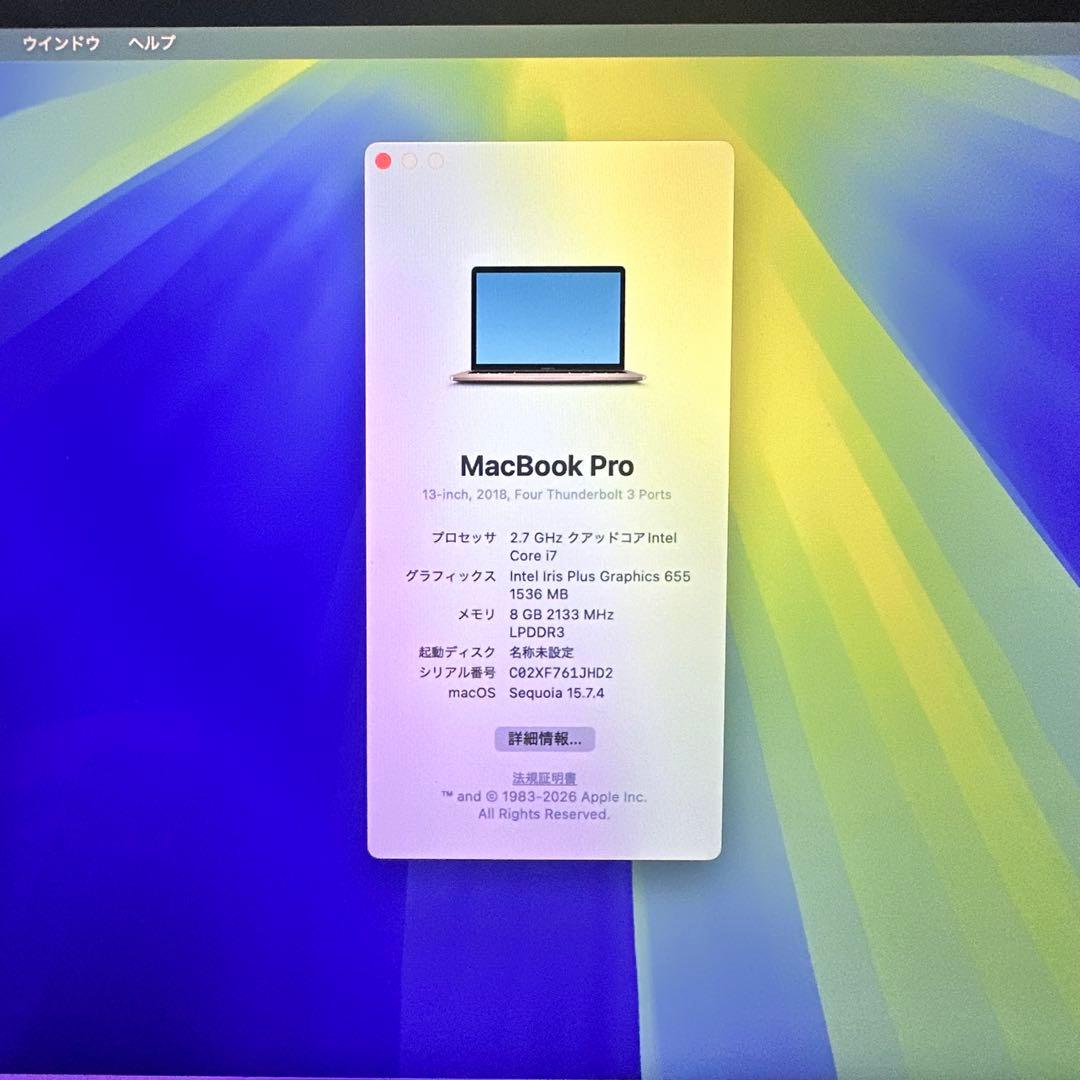Click the LPDDR3 memory type text
Screen dimensions: 1080x1080
click(537, 632)
